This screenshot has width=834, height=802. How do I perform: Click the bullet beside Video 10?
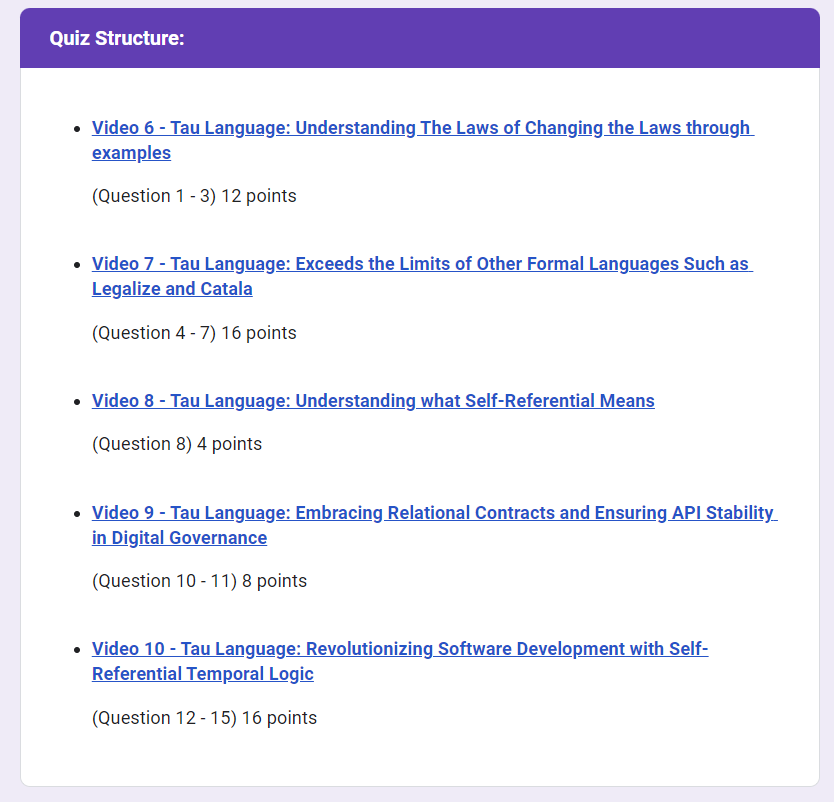click(78, 650)
